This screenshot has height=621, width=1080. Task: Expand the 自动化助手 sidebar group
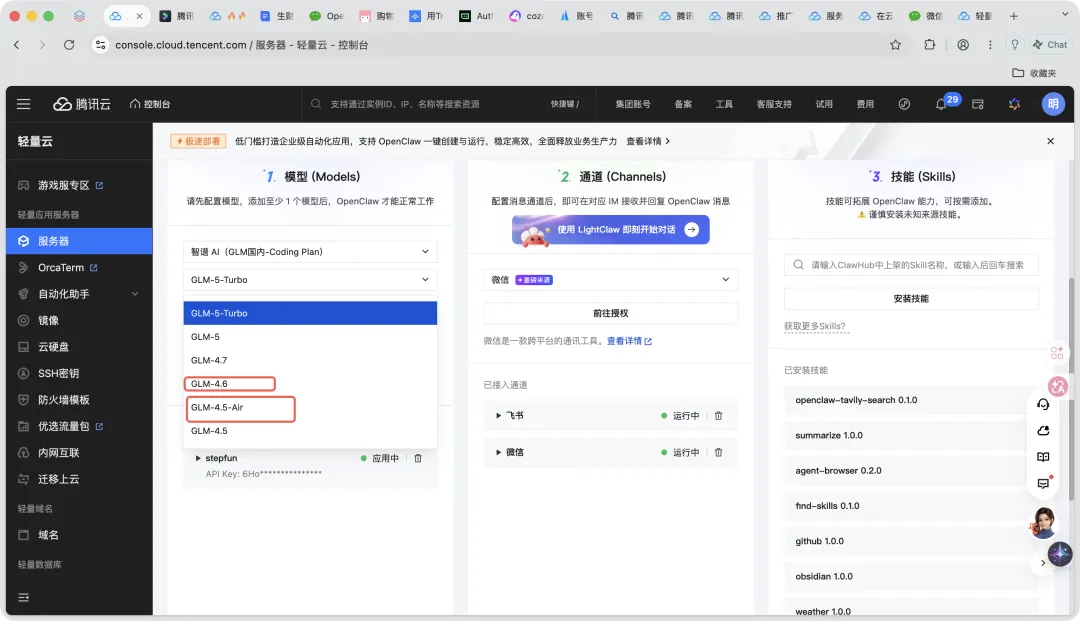79,294
